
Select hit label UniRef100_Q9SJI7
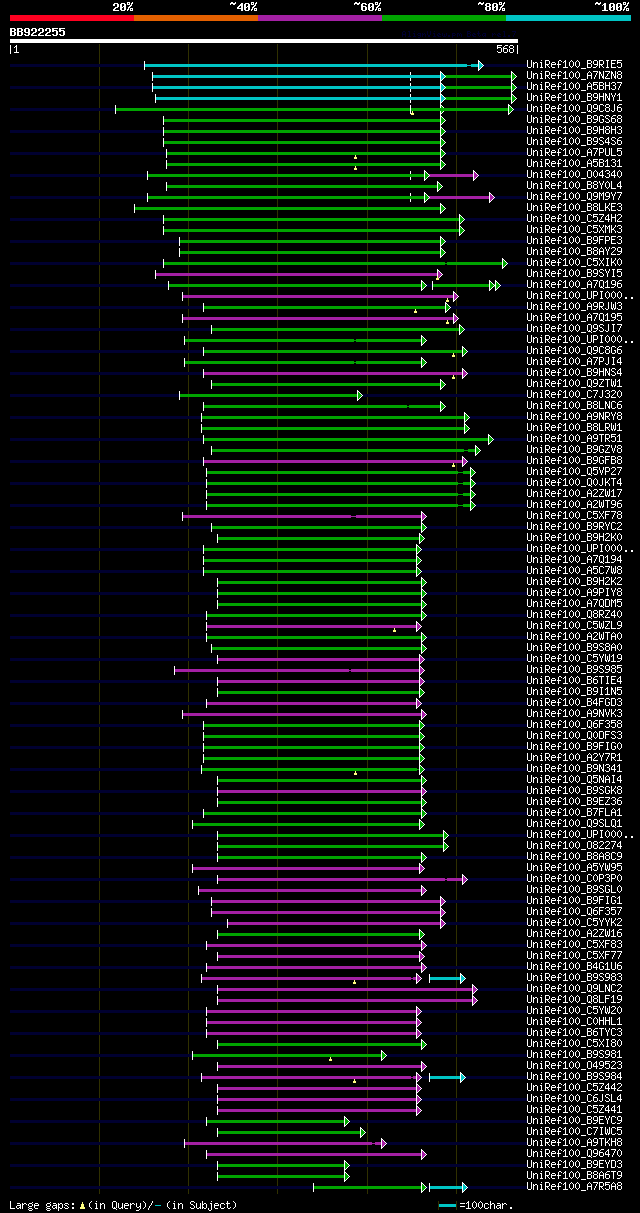[574, 329]
